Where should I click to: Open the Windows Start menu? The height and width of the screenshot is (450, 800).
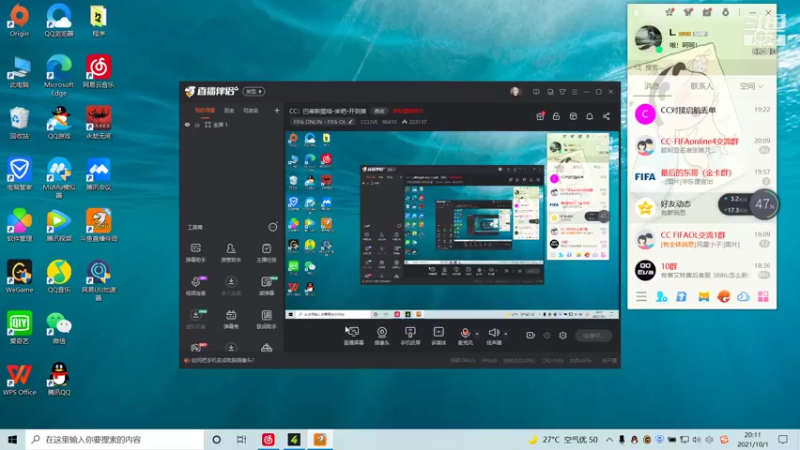point(13,439)
